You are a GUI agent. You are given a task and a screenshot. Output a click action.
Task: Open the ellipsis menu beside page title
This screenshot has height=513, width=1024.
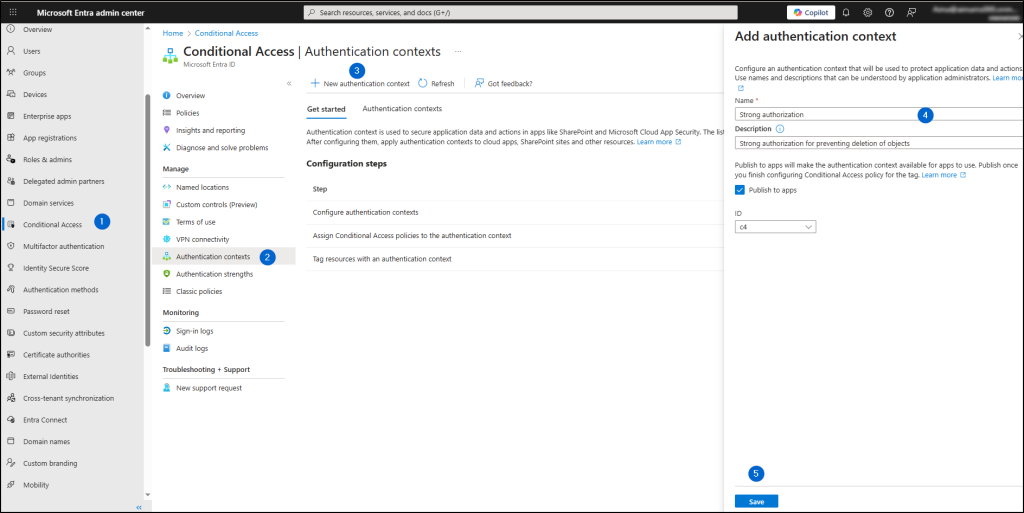pos(458,52)
